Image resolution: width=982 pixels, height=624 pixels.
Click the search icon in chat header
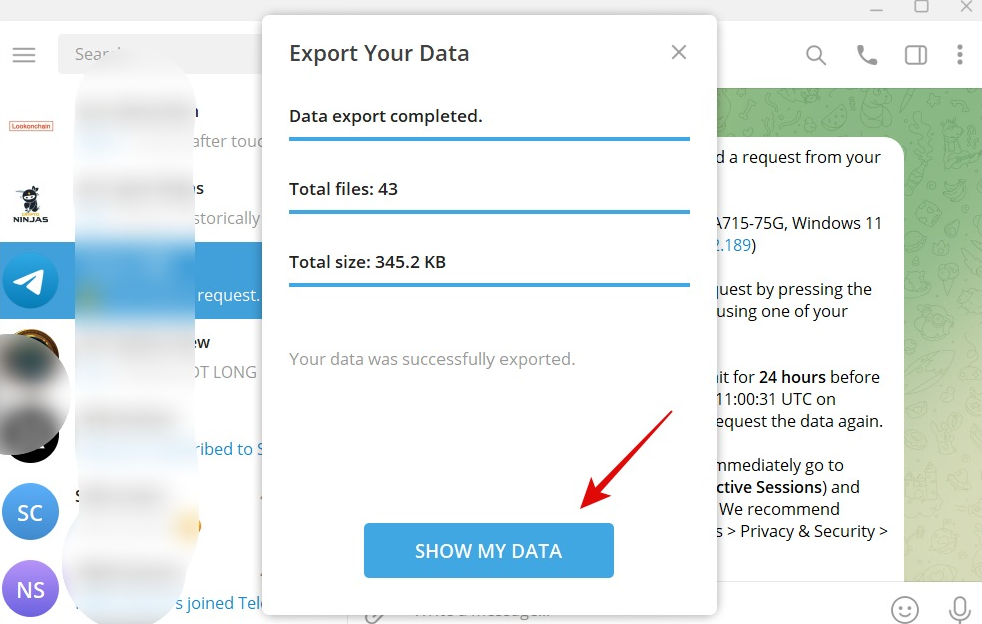pos(815,55)
